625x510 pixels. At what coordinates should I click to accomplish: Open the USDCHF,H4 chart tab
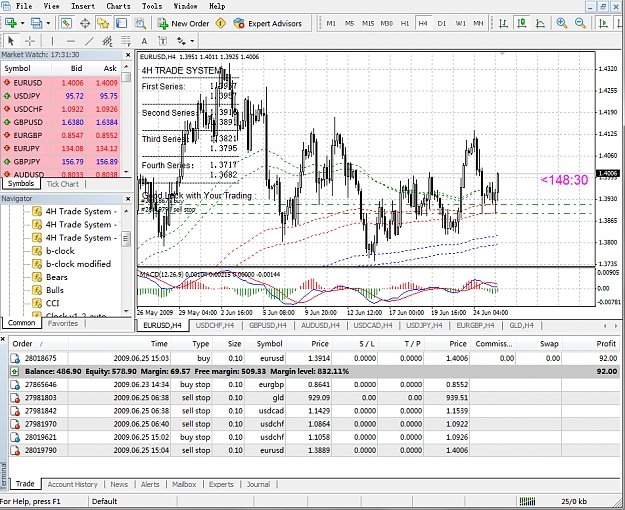coord(215,325)
